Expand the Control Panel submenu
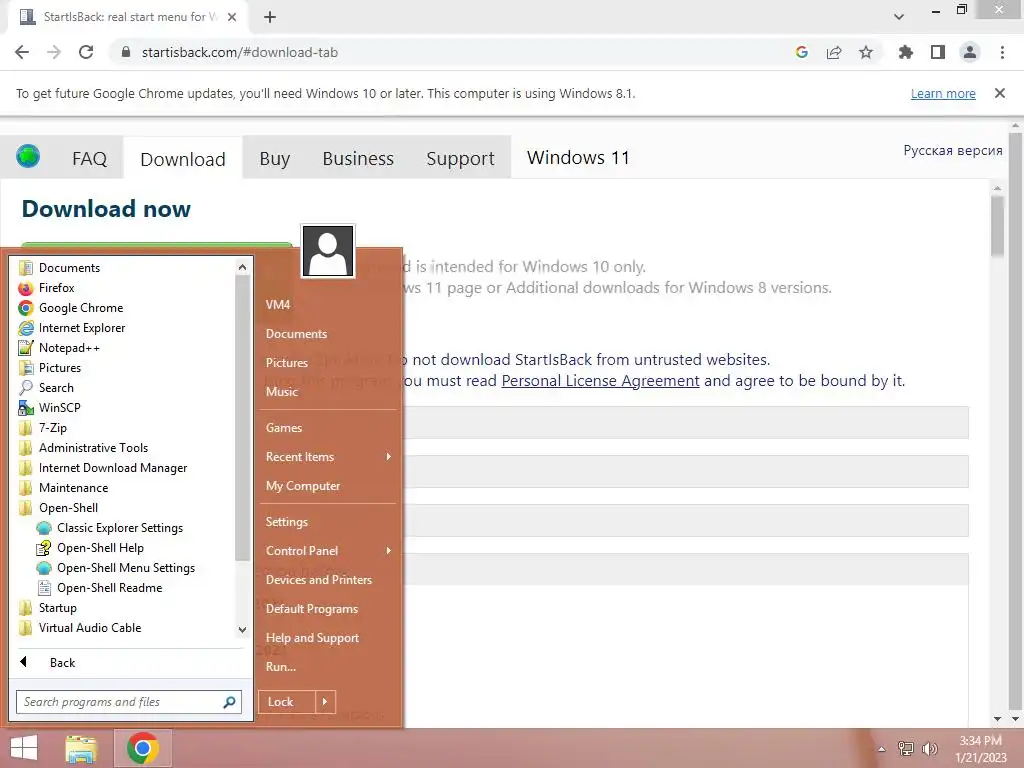 tap(328, 551)
